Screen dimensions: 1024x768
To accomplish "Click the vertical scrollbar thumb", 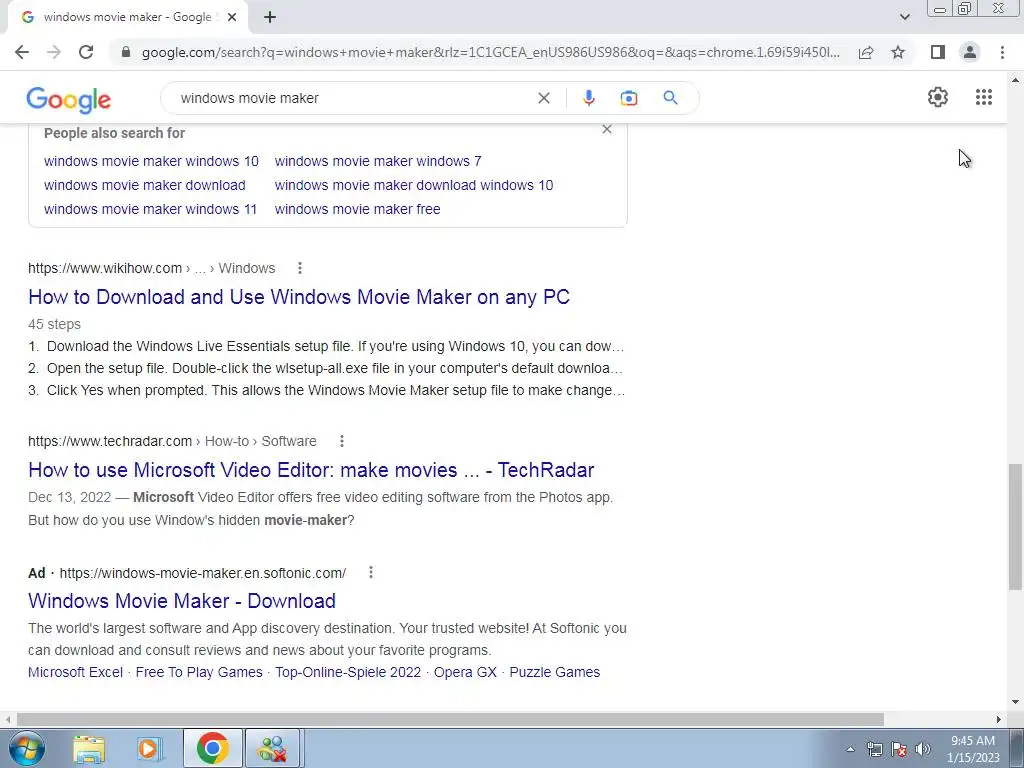I will tap(1015, 527).
